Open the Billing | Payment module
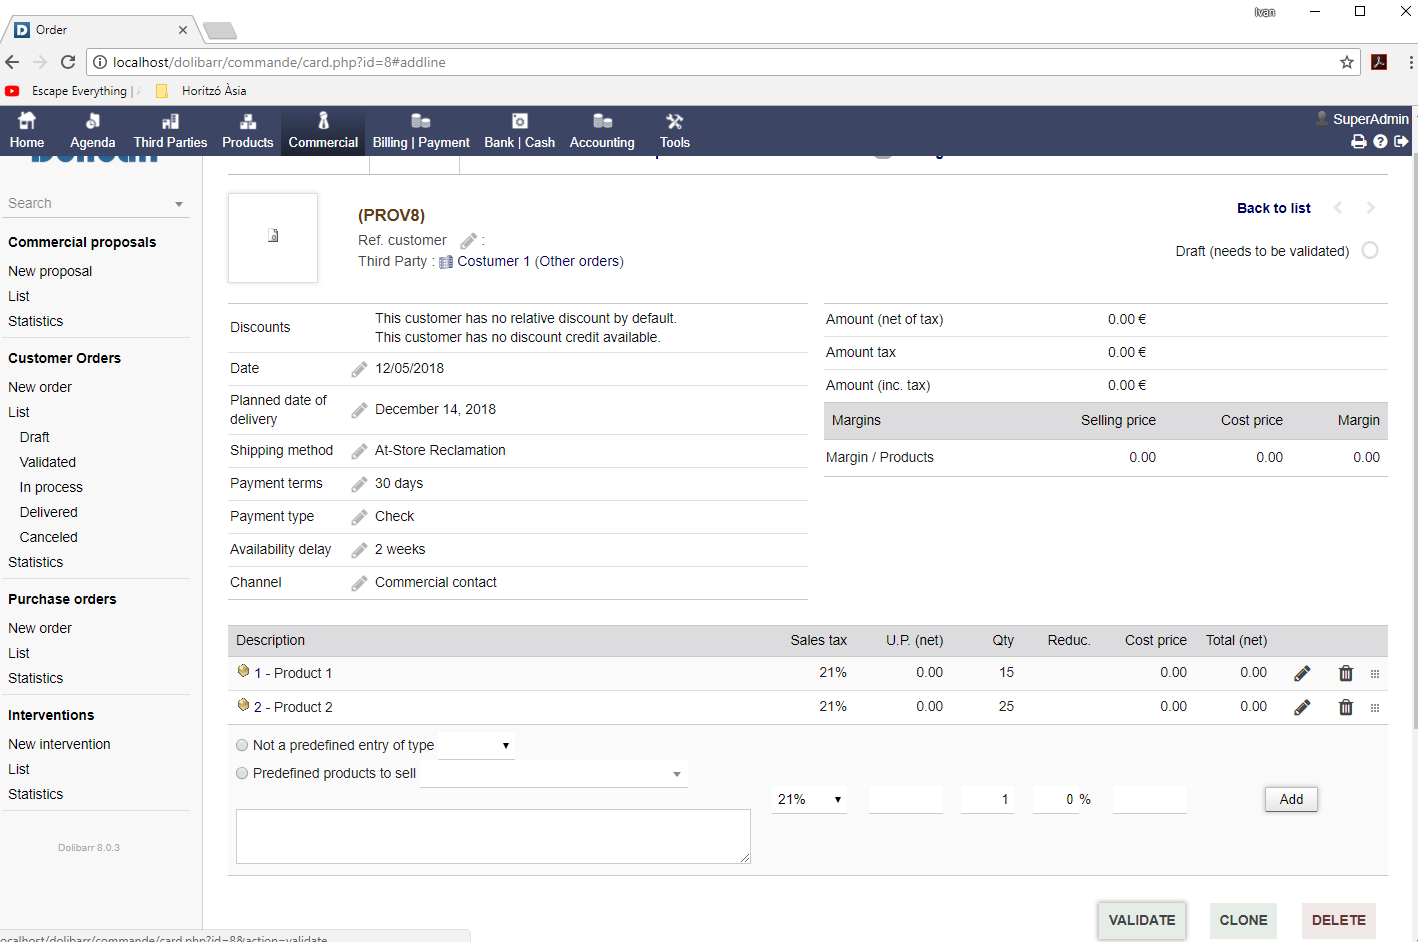This screenshot has height=942, width=1418. click(421, 130)
